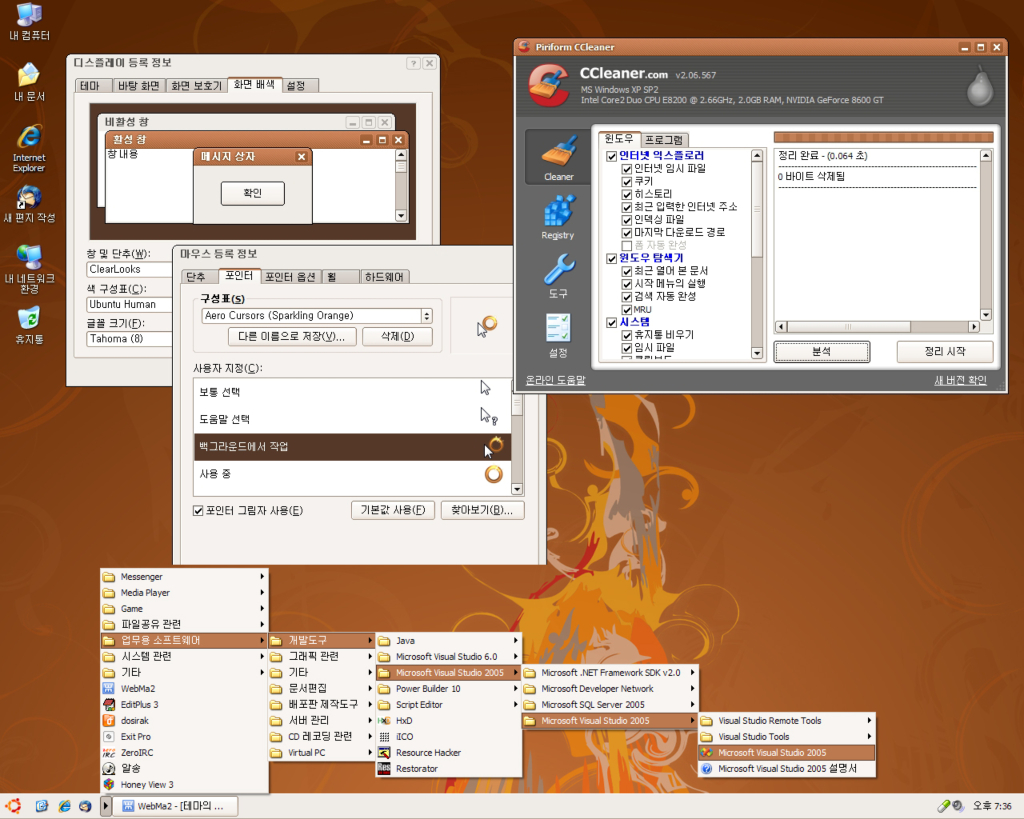1024x819 pixels.
Task: Select the 도움말 선택 cursor row
Action: 352,419
